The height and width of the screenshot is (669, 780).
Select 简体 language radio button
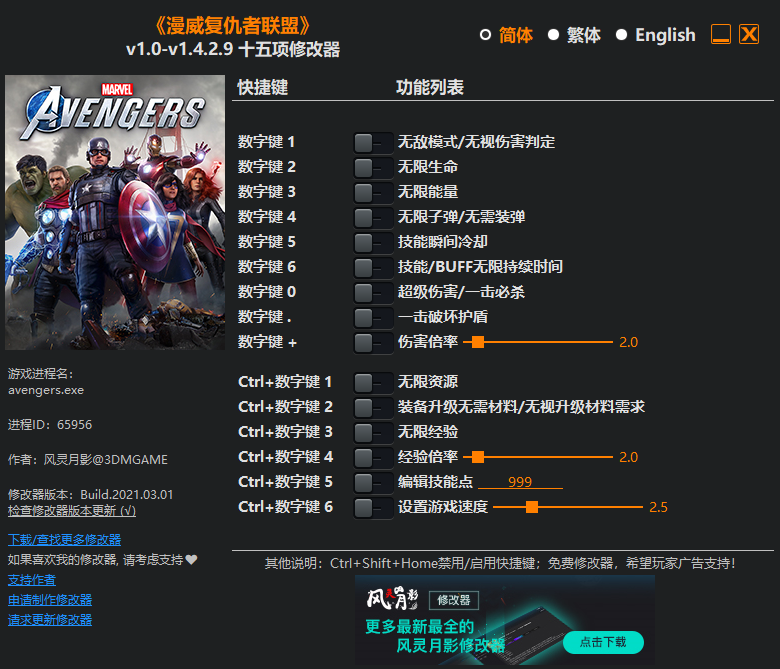pyautogui.click(x=486, y=35)
